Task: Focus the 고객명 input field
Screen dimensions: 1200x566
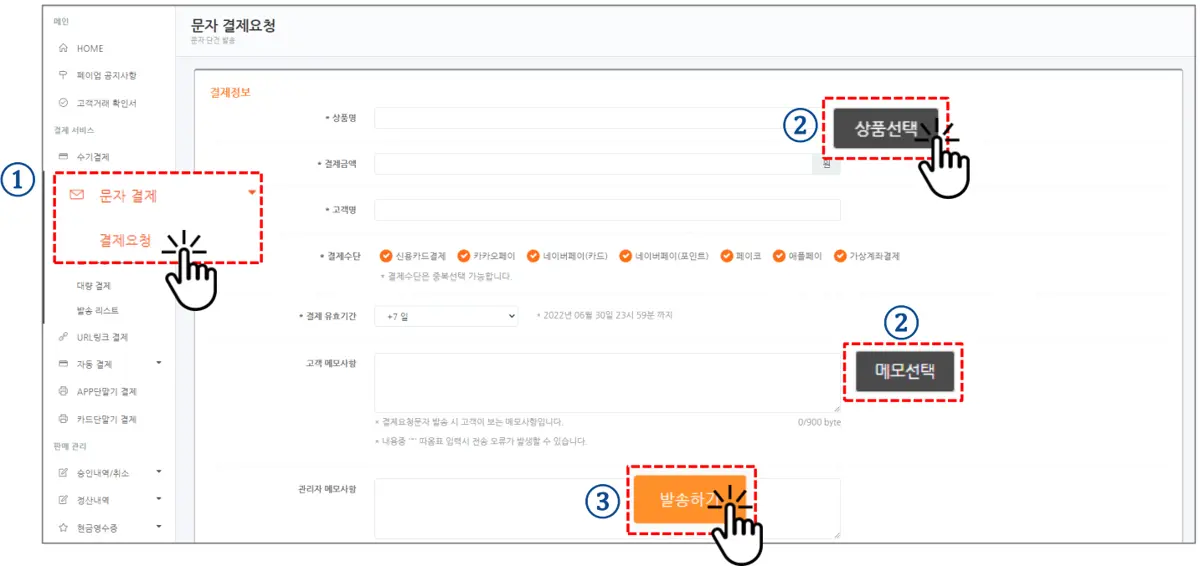Action: tap(607, 210)
